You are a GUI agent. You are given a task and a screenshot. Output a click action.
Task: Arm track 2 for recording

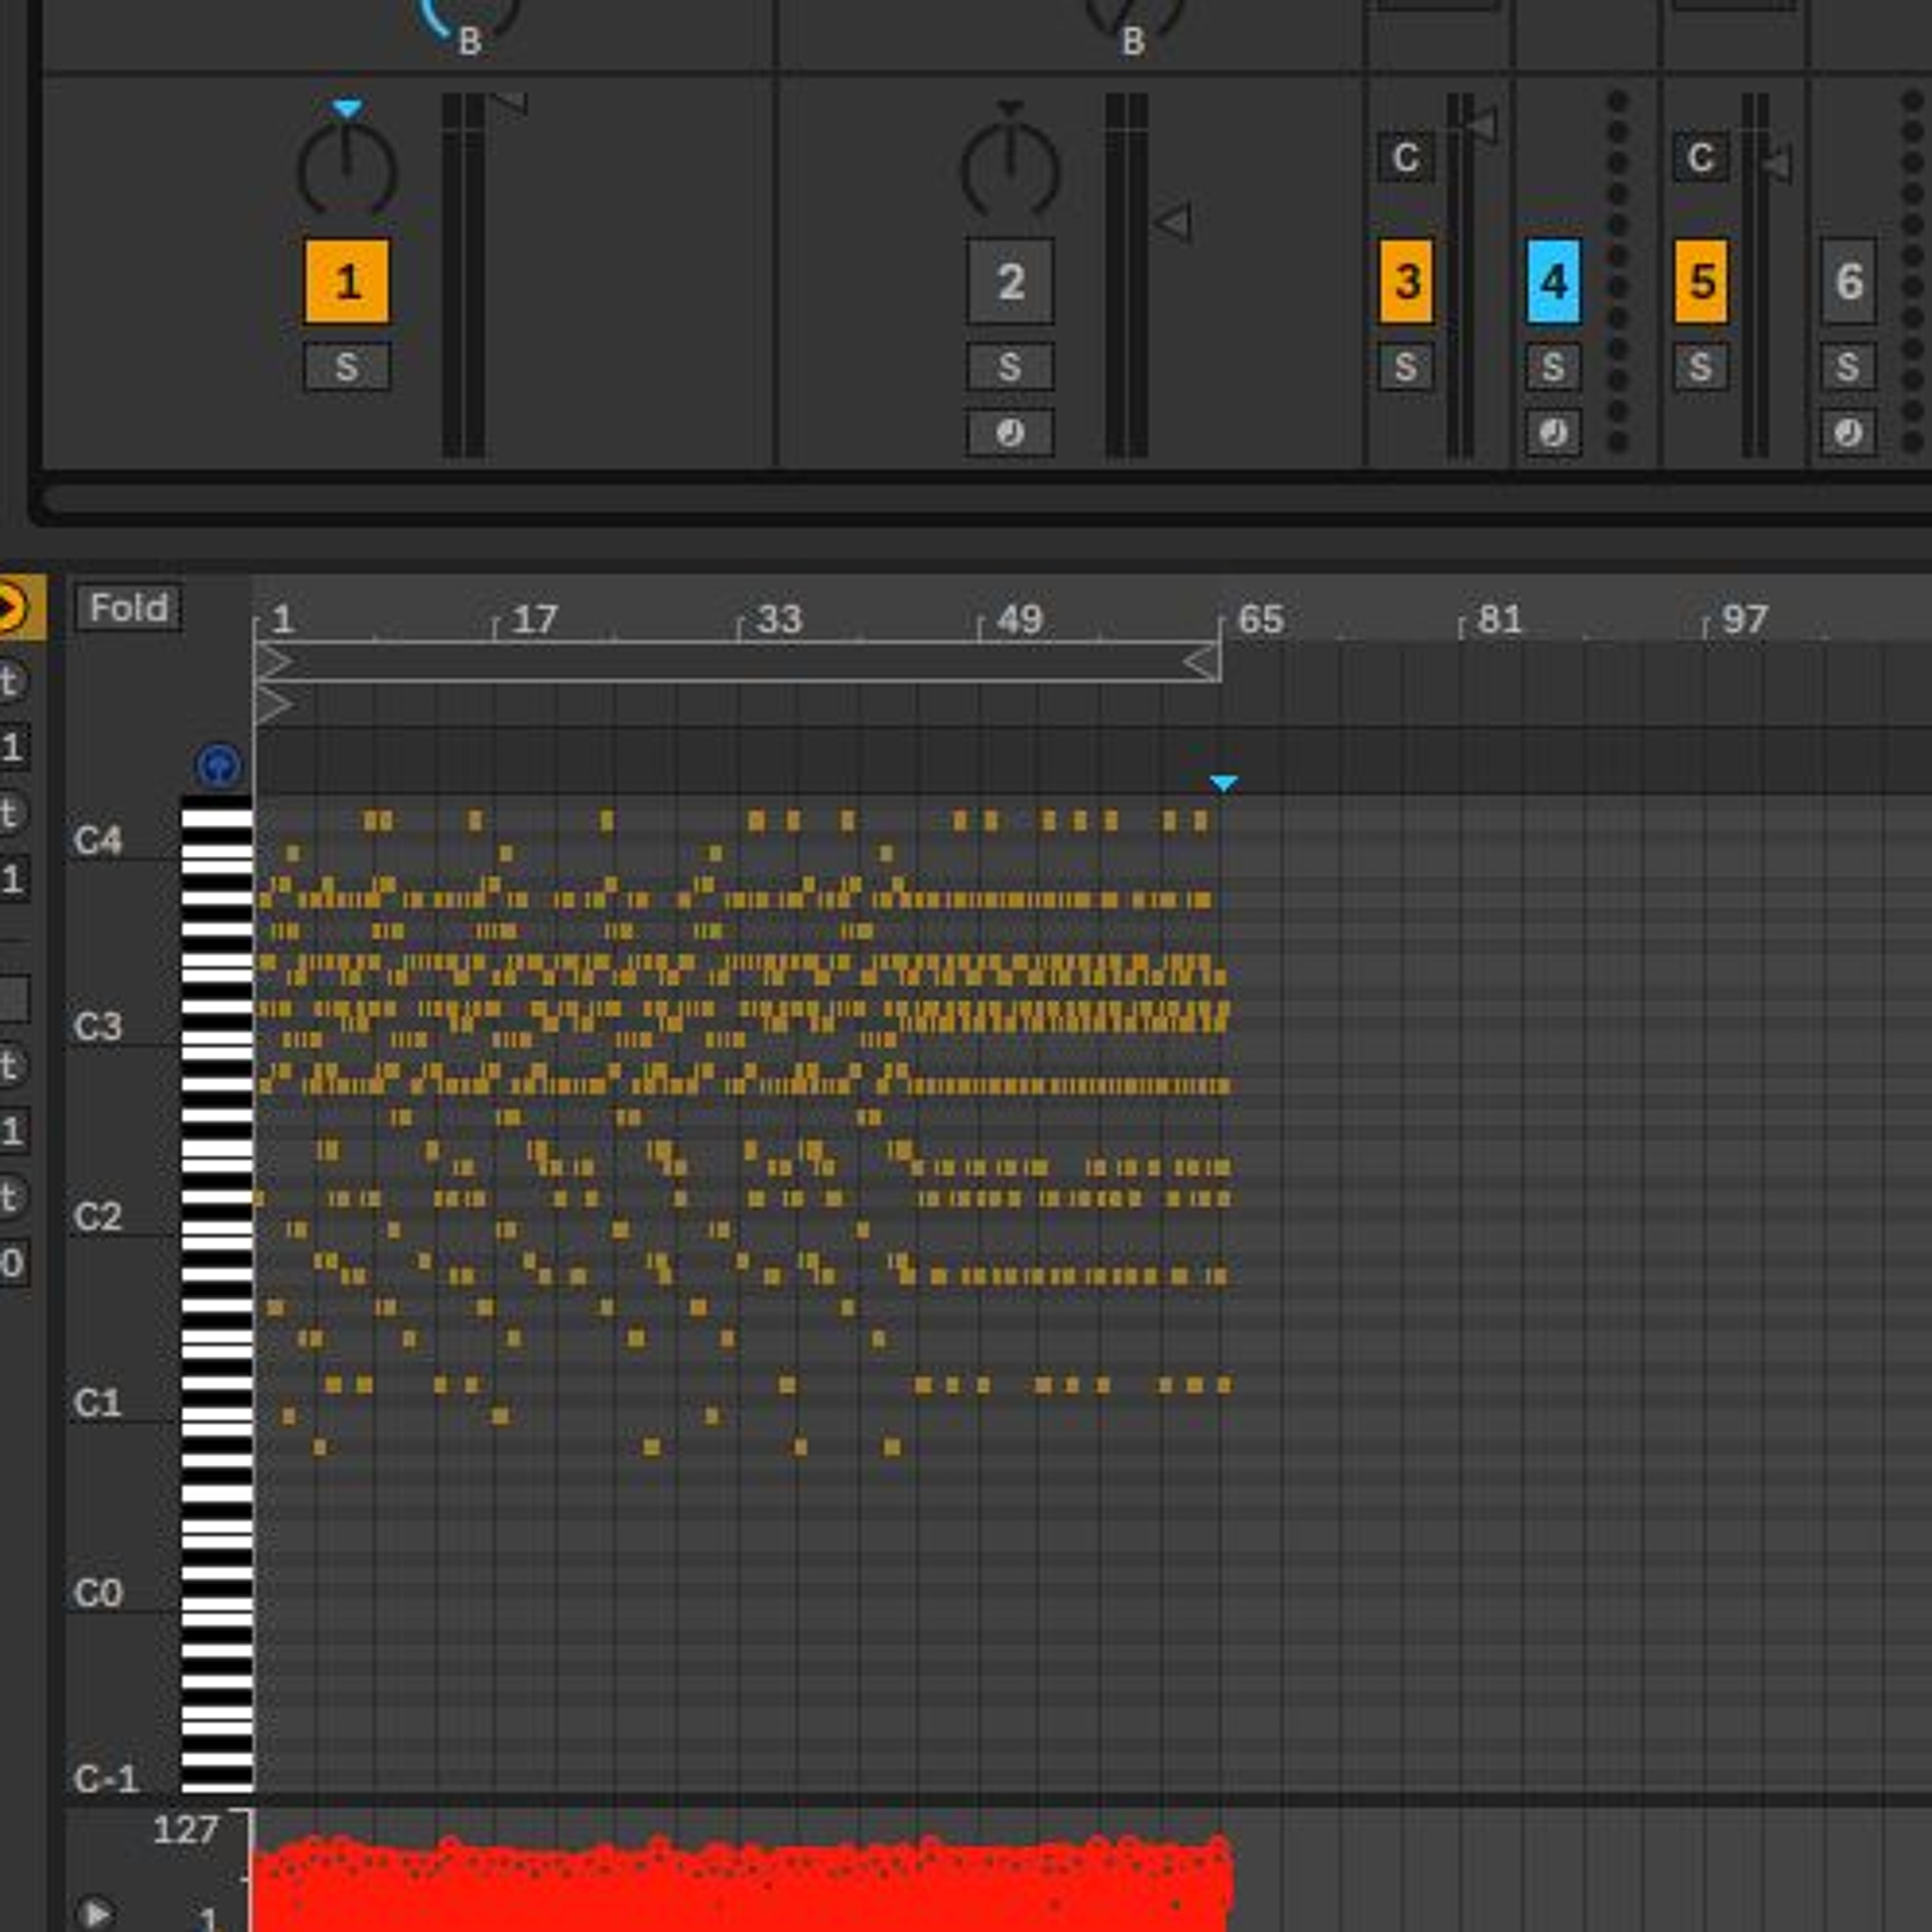(x=1009, y=432)
